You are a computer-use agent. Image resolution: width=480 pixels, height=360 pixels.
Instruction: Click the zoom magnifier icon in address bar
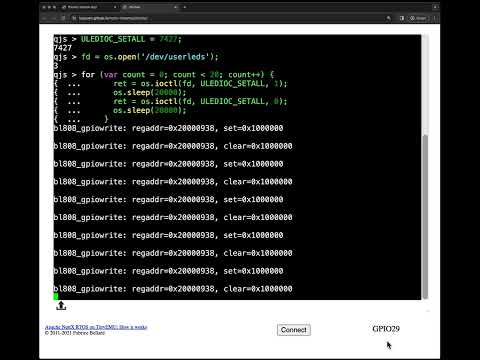tap(388, 18)
